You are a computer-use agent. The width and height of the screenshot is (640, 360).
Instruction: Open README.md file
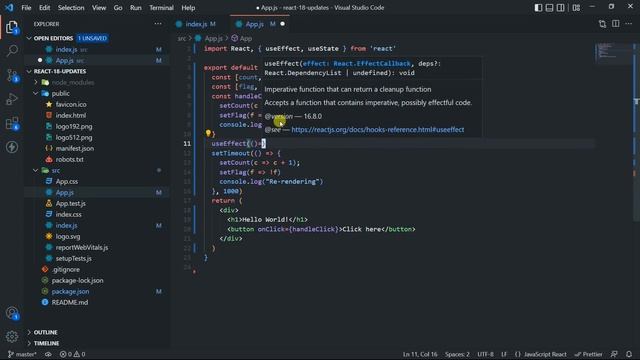(x=70, y=302)
